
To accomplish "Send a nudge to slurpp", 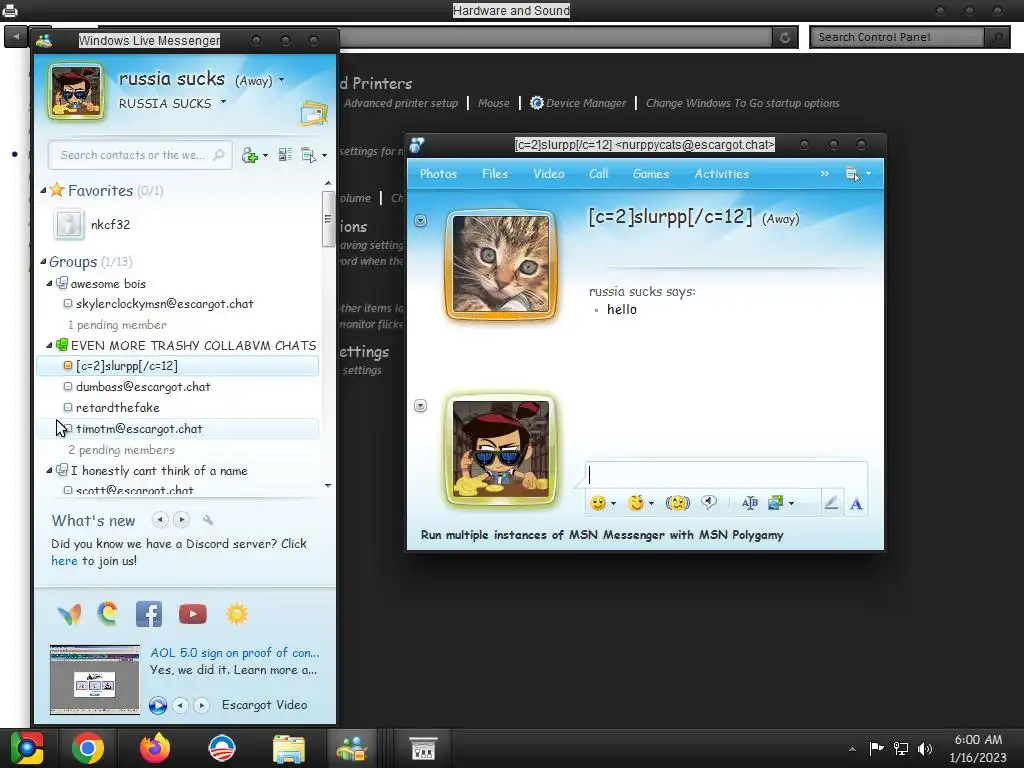I will point(677,502).
